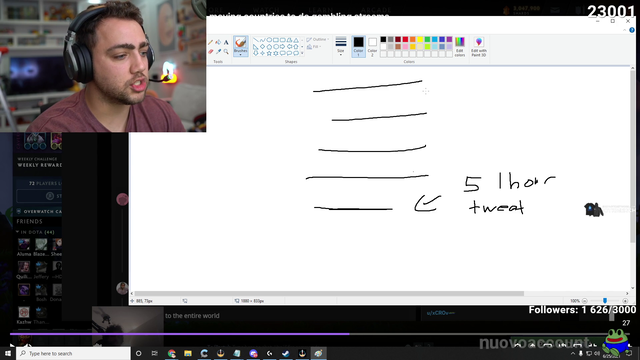
Task: Open Task View from the taskbar
Action: [154, 353]
